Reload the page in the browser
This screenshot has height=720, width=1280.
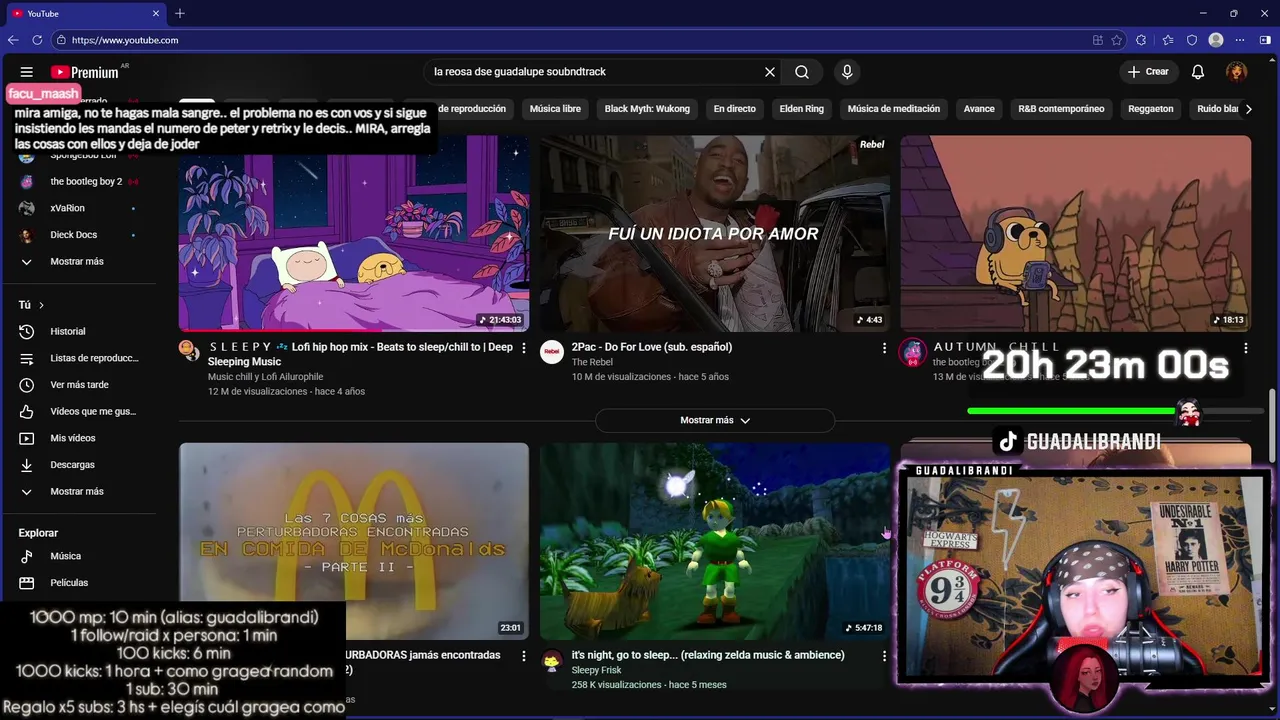pyautogui.click(x=38, y=40)
